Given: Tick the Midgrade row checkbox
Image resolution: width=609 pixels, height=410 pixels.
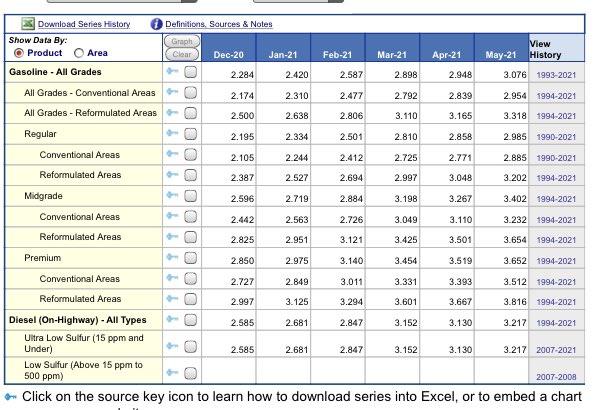Looking at the screenshot, I should (x=190, y=196).
